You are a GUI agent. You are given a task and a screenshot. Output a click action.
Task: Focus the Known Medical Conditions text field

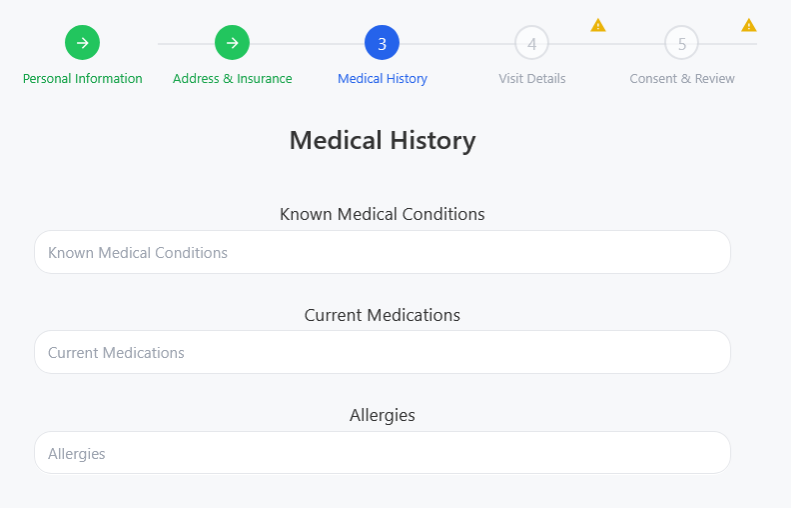tap(382, 252)
